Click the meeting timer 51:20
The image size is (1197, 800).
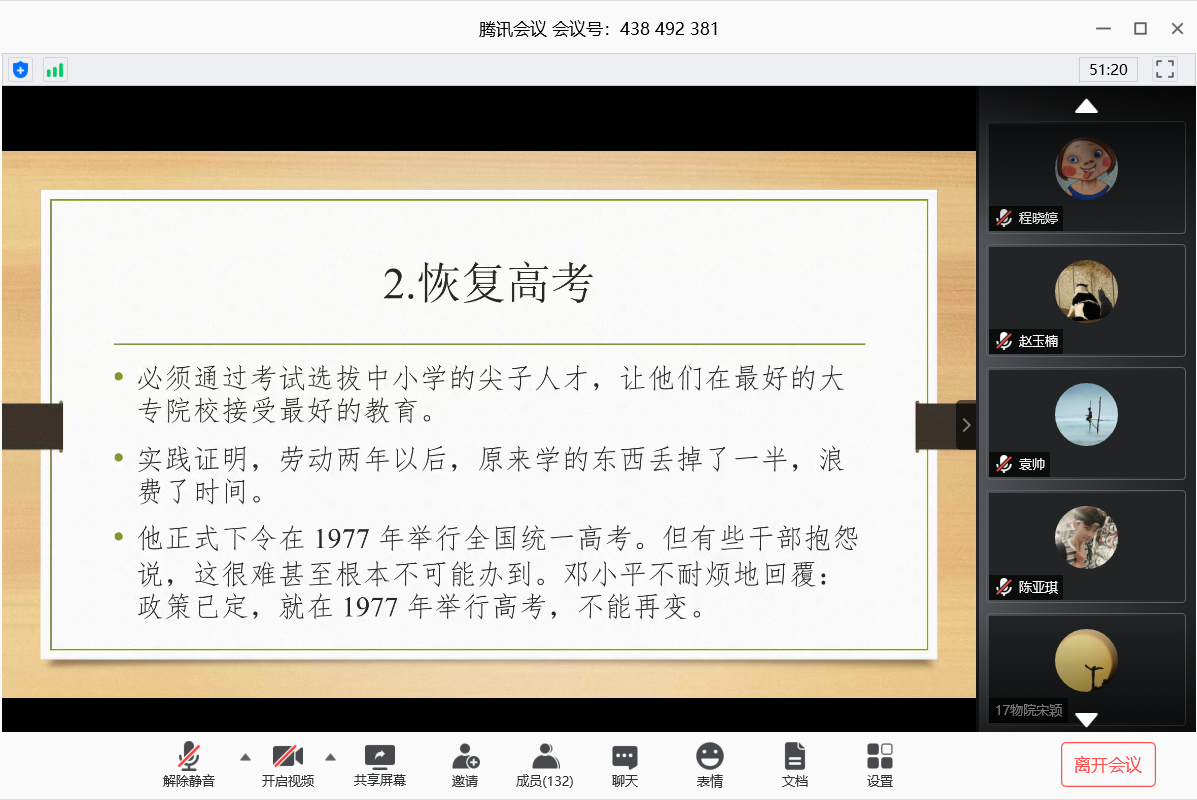pos(1108,69)
